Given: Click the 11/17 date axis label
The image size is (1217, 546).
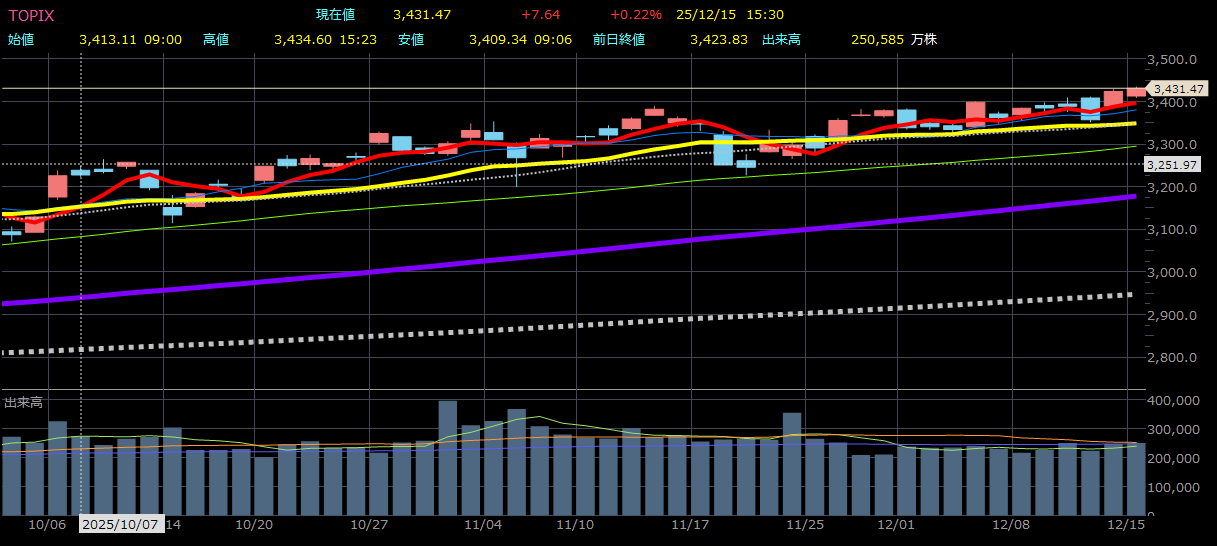Looking at the screenshot, I should pyautogui.click(x=690, y=524).
